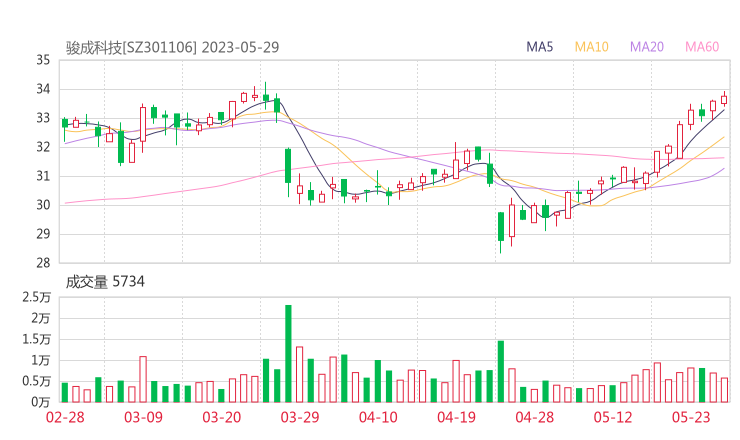The image size is (740, 440).
Task: Click the 05-12 date axis label
Action: click(613, 417)
